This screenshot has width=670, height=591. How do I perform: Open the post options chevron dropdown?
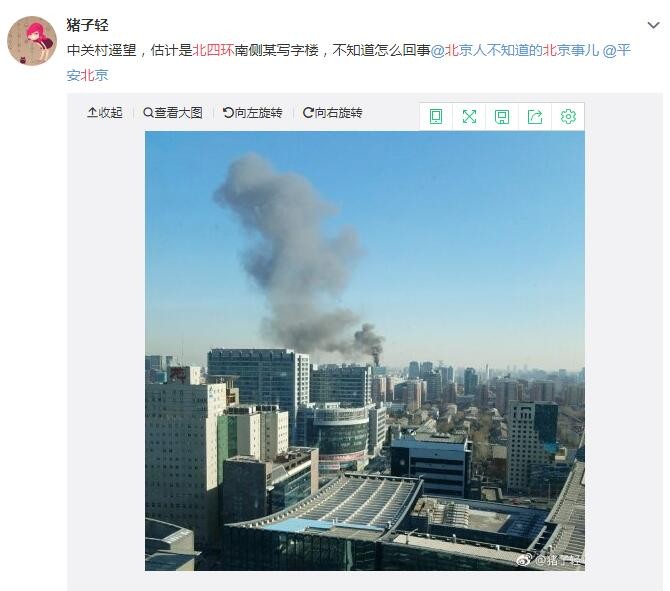[x=653, y=25]
